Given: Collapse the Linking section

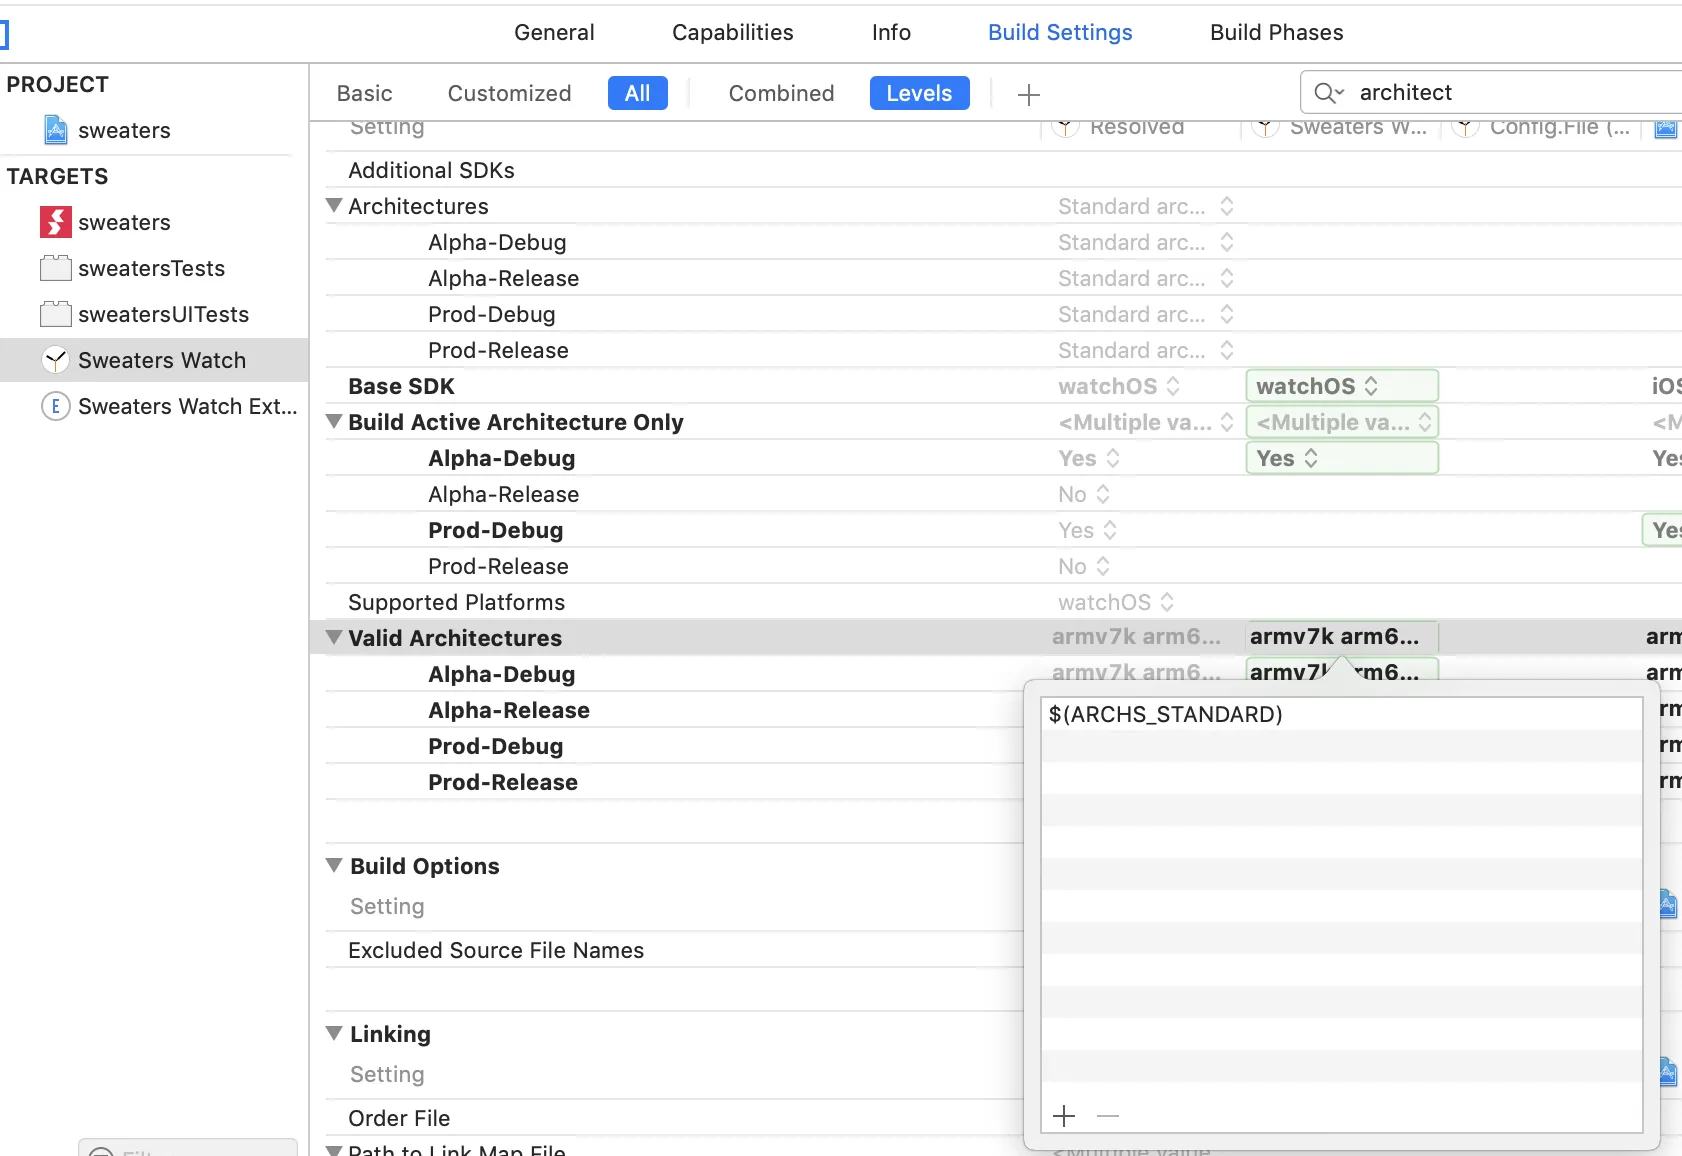Looking at the screenshot, I should [335, 1033].
